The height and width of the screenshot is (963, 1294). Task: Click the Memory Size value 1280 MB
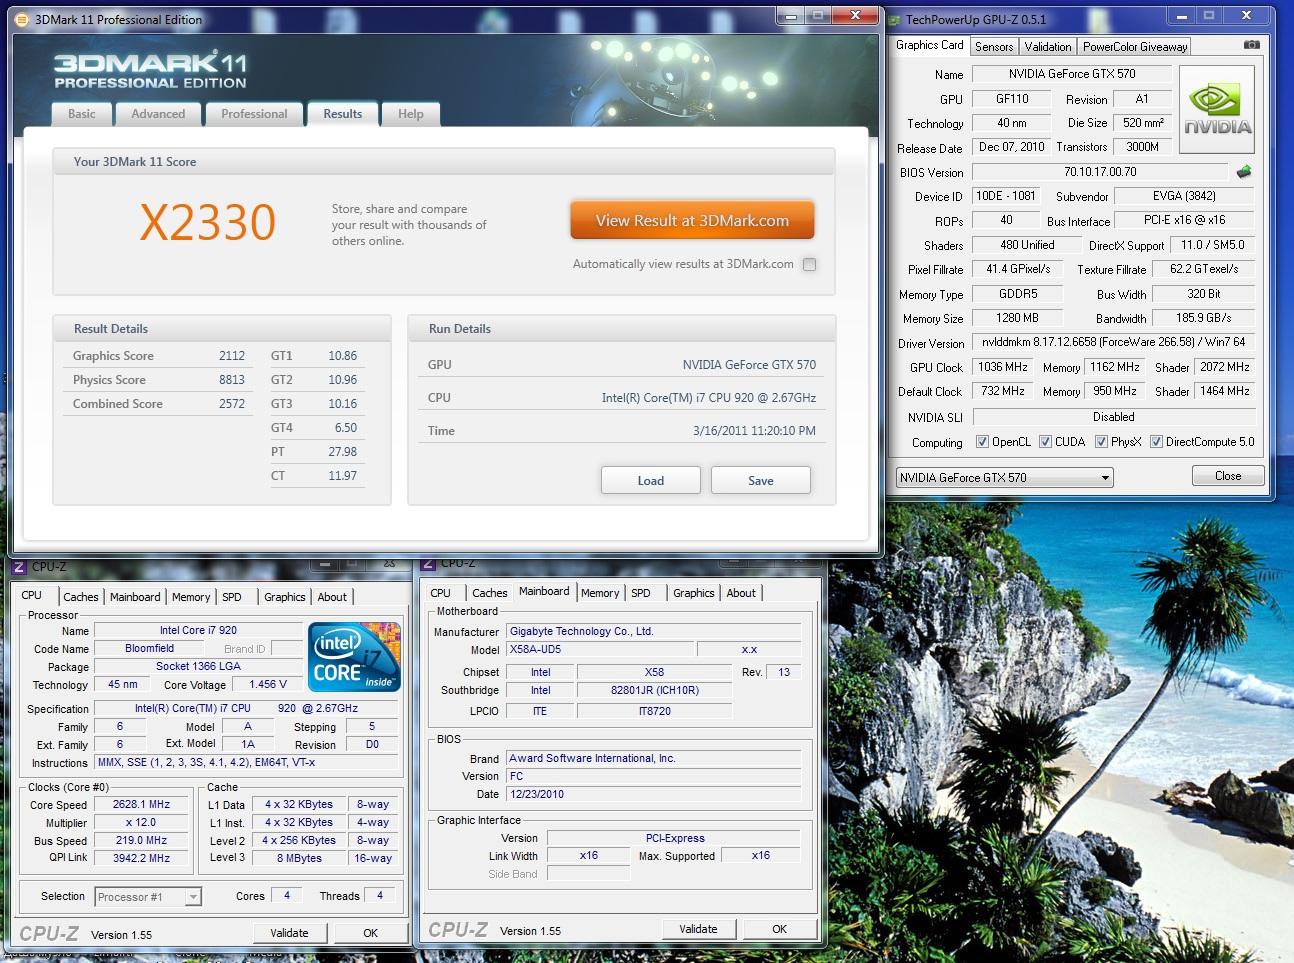coord(1017,318)
